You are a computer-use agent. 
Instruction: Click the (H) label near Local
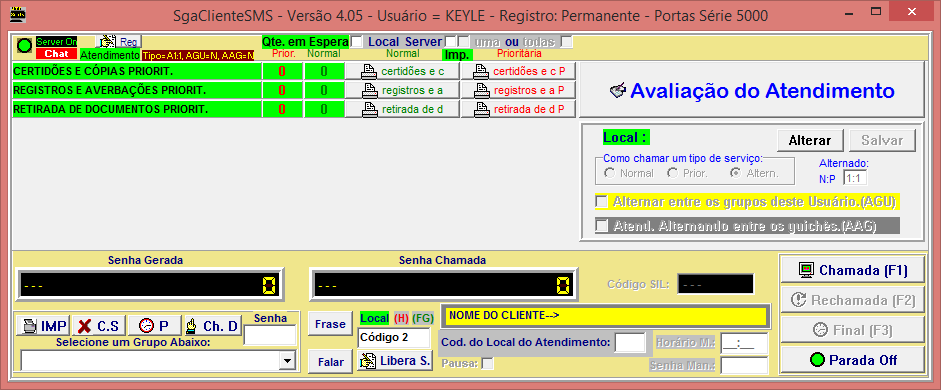click(401, 318)
